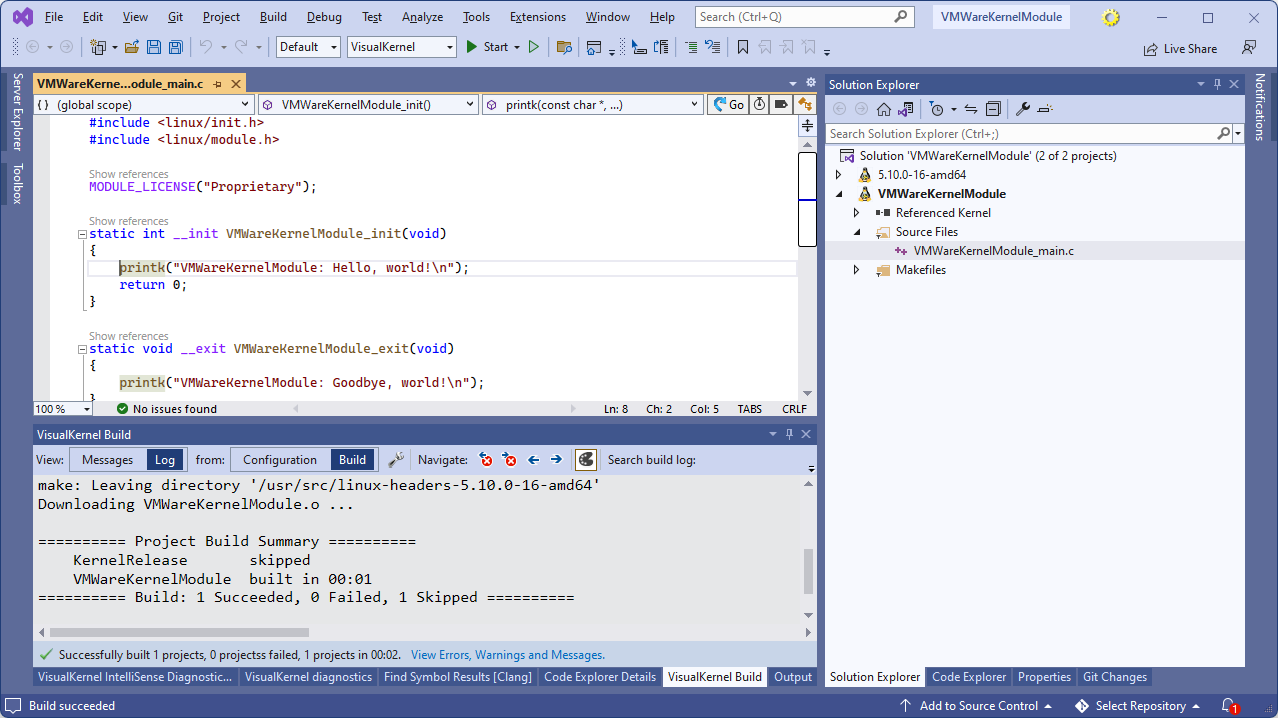This screenshot has width=1278, height=718.
Task: Toggle the build log color palette icon
Action: (x=586, y=460)
